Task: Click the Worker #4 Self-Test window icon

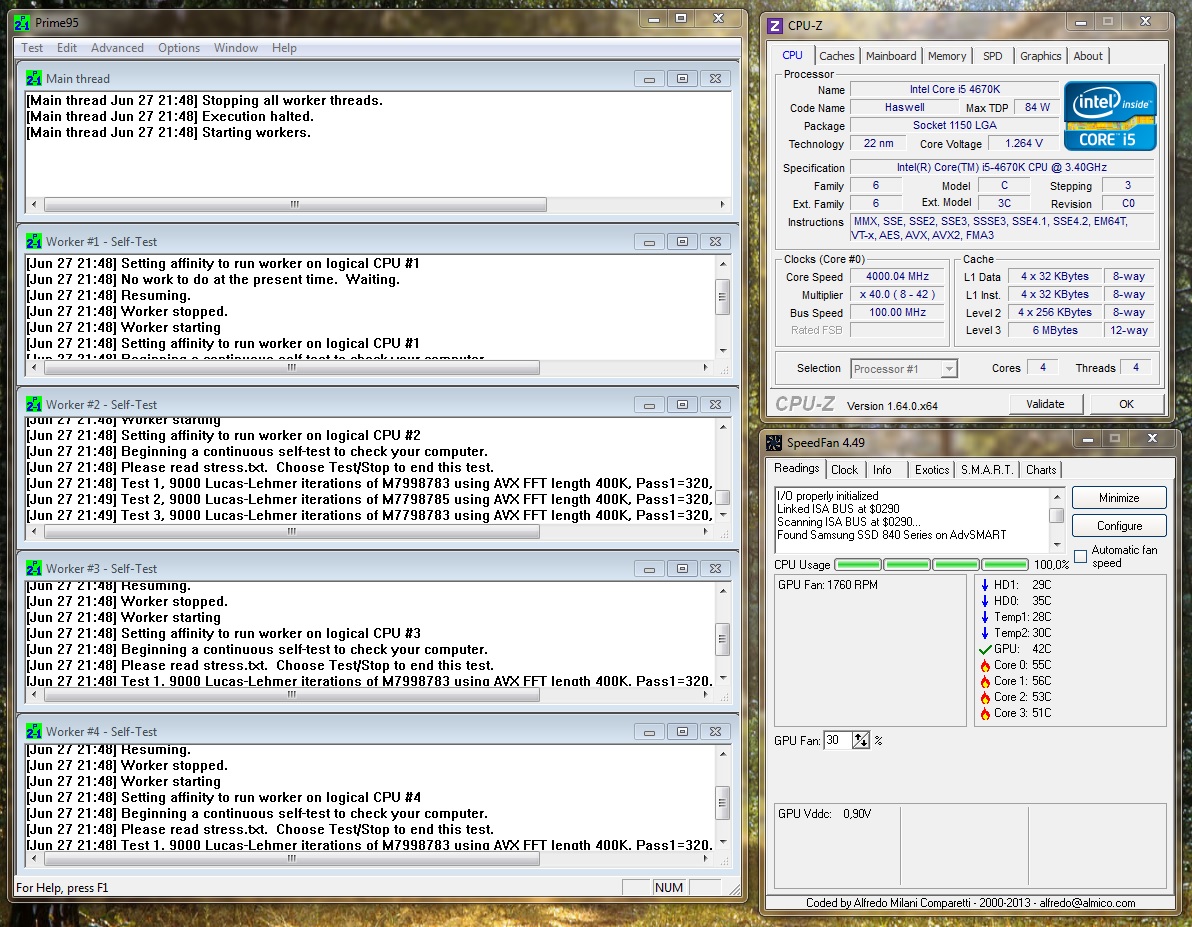Action: [x=33, y=732]
